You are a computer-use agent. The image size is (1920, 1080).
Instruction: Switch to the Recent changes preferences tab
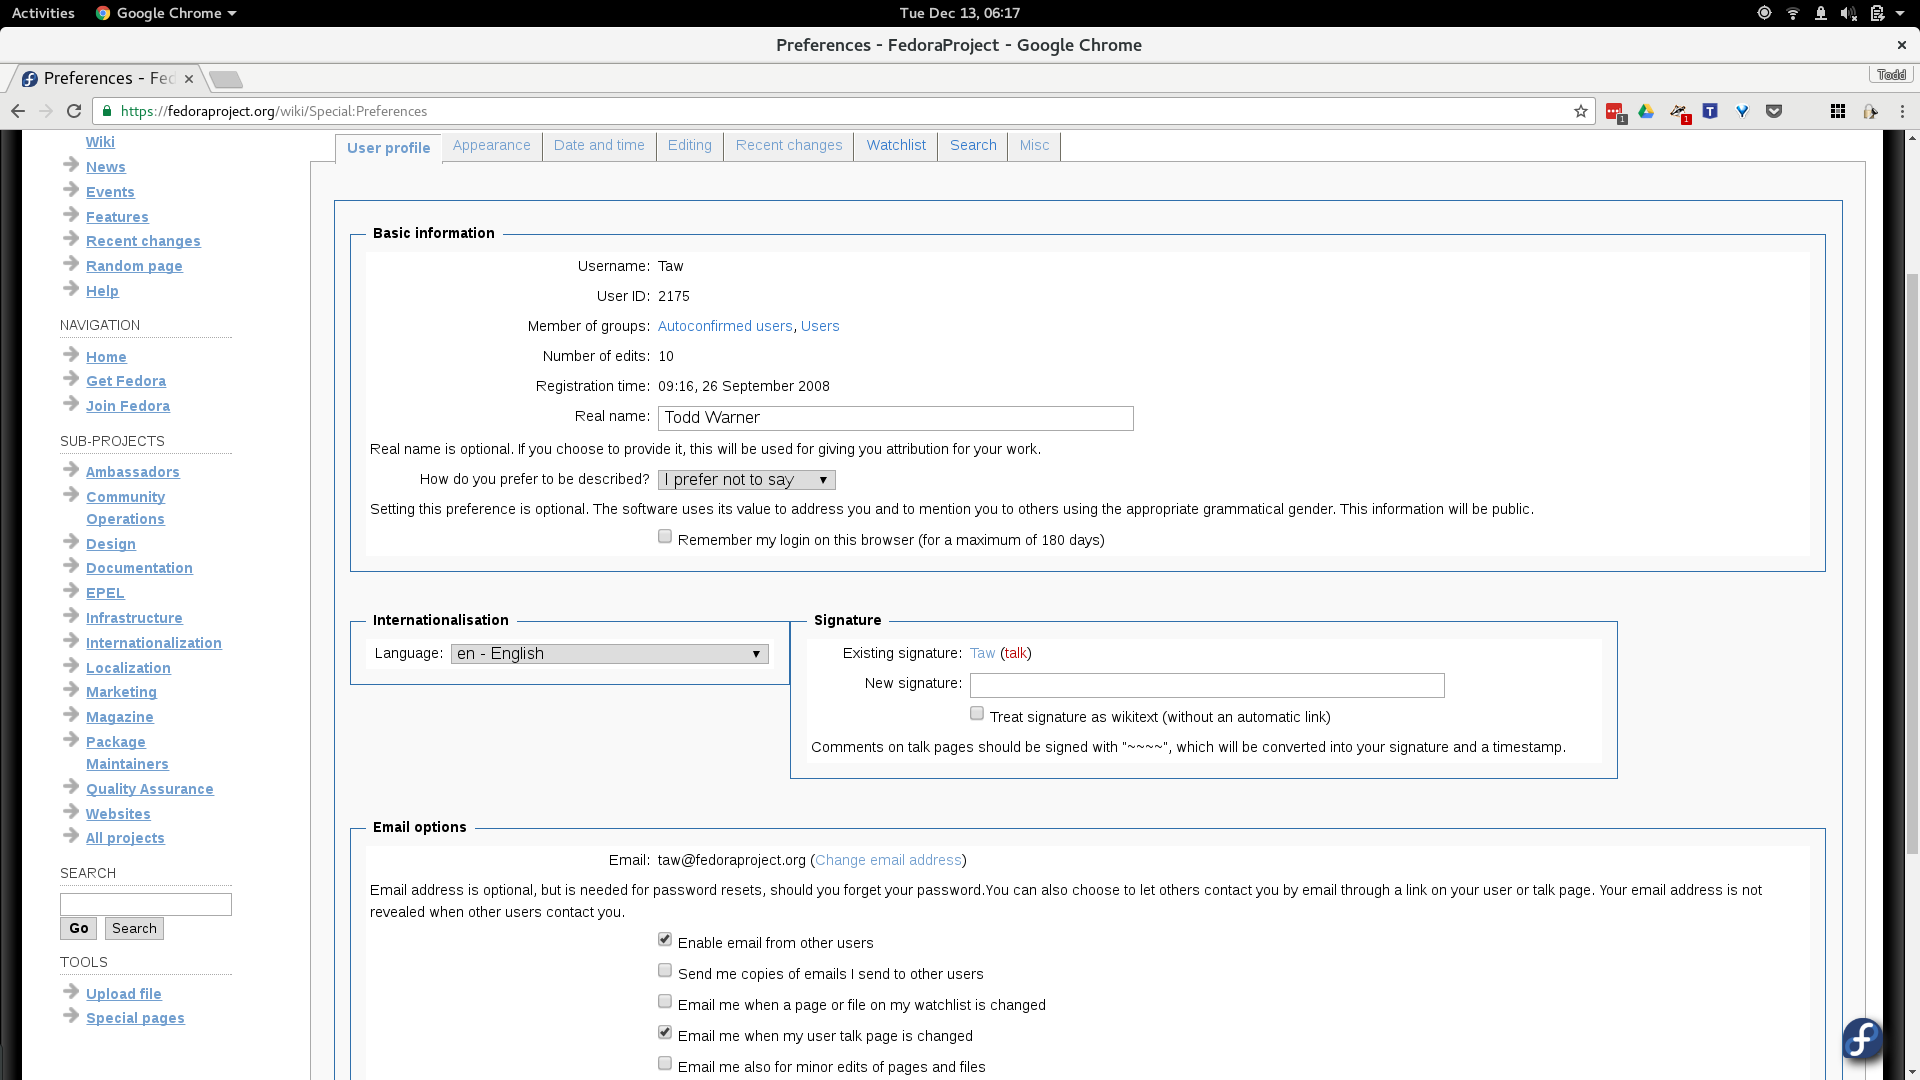789,146
